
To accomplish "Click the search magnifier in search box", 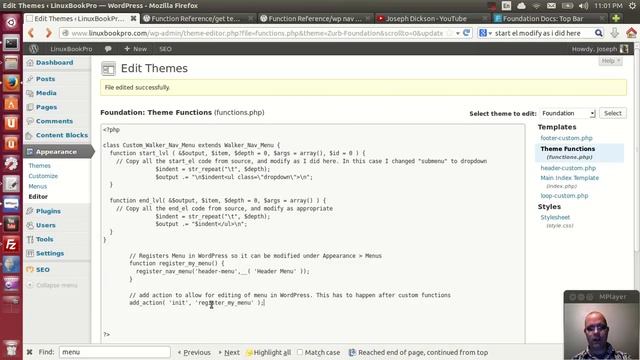I will (x=598, y=33).
